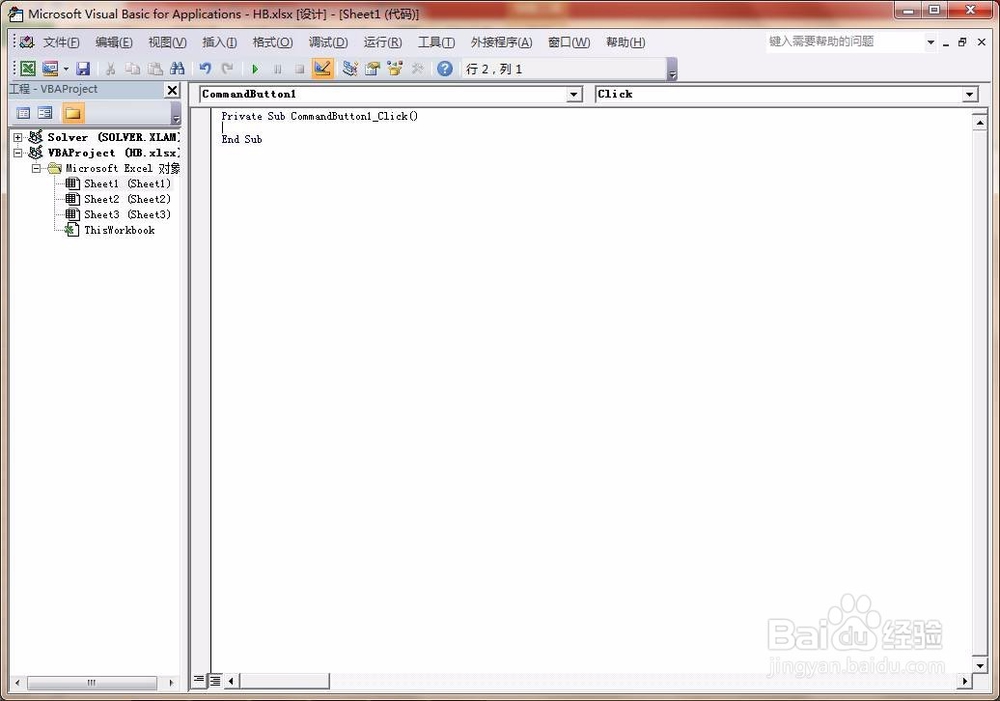Click the Cut scissors icon

(110, 68)
